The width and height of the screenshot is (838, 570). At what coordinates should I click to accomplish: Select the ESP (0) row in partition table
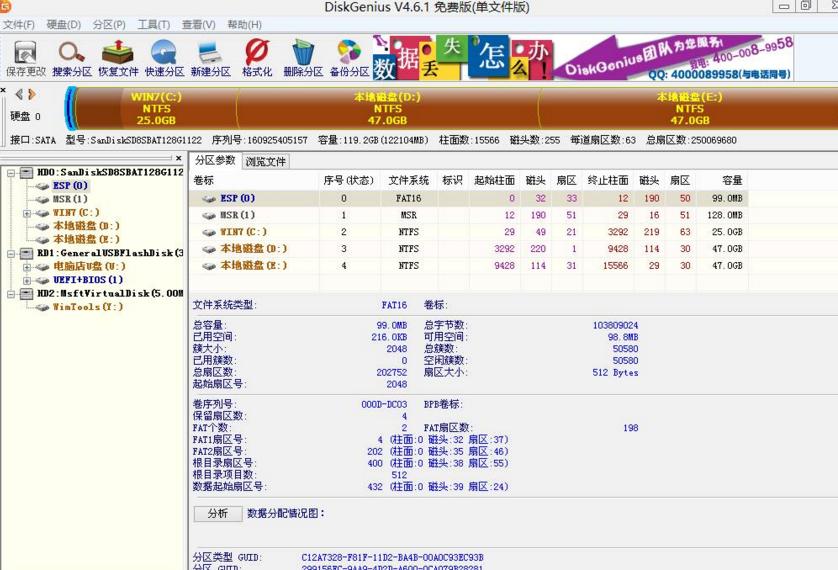(x=469, y=198)
